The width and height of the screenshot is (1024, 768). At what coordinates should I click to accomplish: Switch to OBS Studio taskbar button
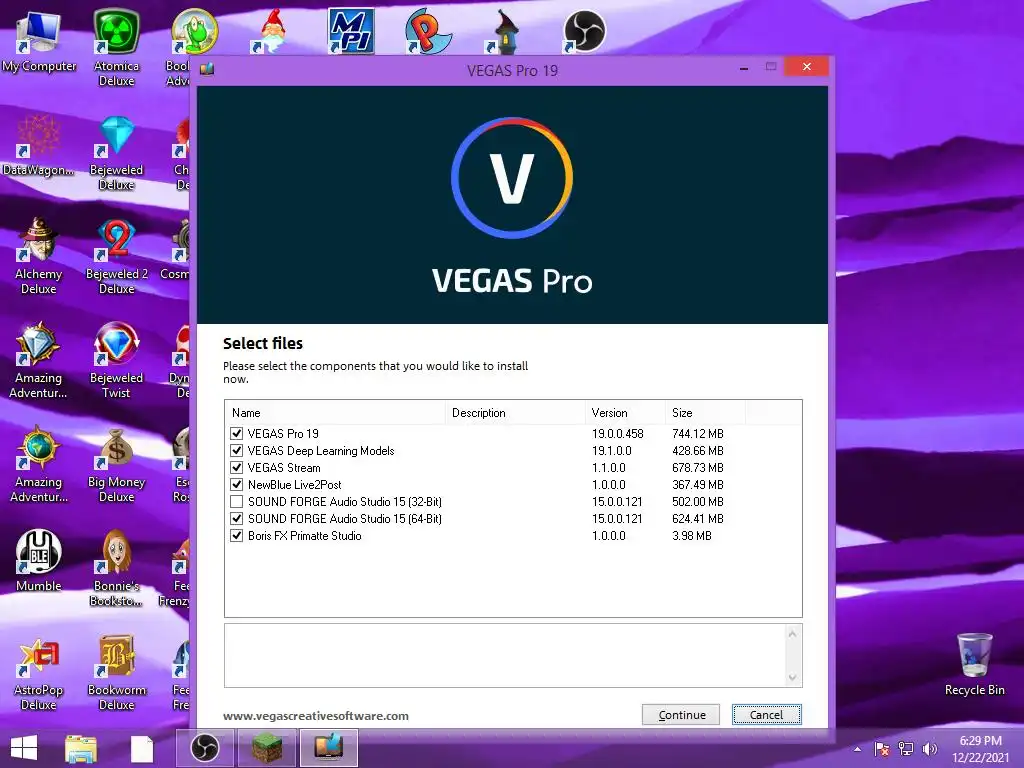click(204, 748)
